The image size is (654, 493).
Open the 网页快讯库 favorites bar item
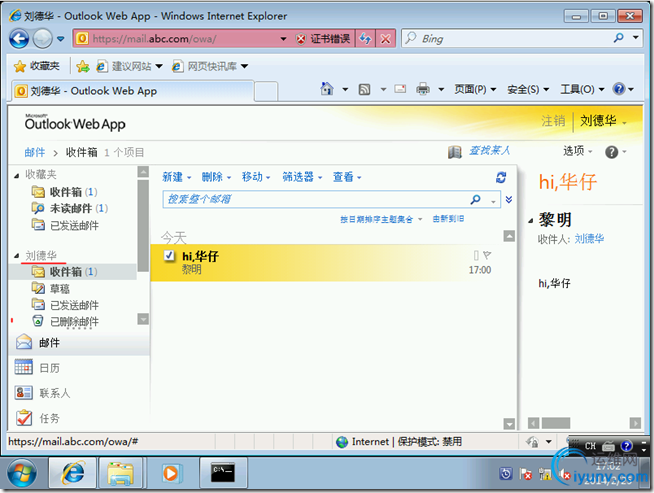point(210,66)
